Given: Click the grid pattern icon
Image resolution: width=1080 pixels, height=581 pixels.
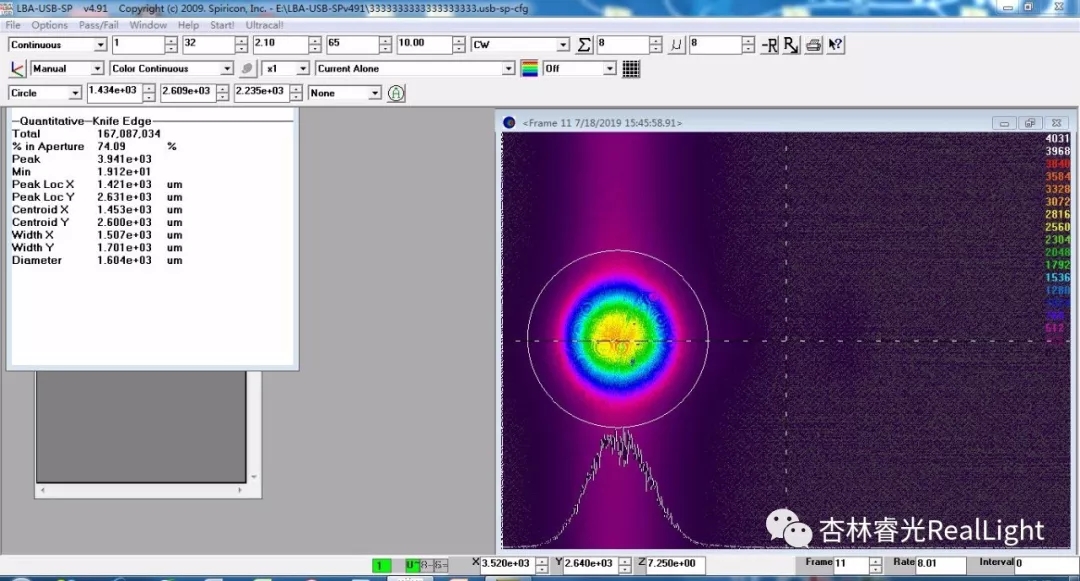Looking at the screenshot, I should click(x=631, y=69).
